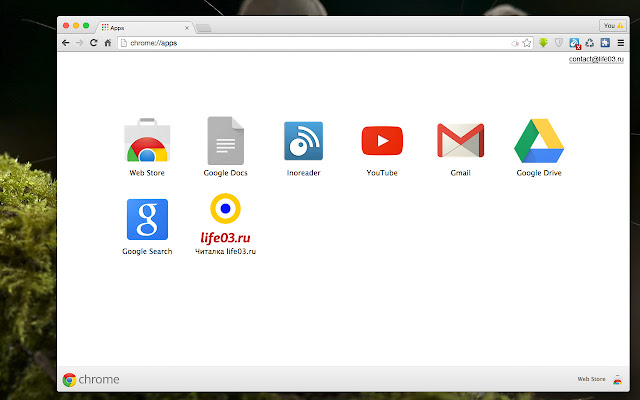Open the gray shield extension
The image size is (640, 400).
[559, 42]
